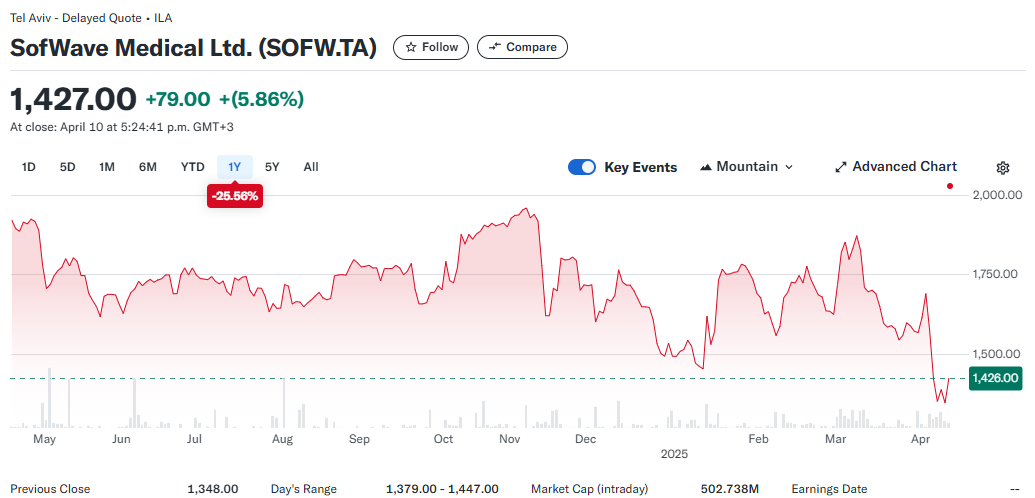Open chart settings gear icon
The width and height of the screenshot is (1035, 498).
1003,168
